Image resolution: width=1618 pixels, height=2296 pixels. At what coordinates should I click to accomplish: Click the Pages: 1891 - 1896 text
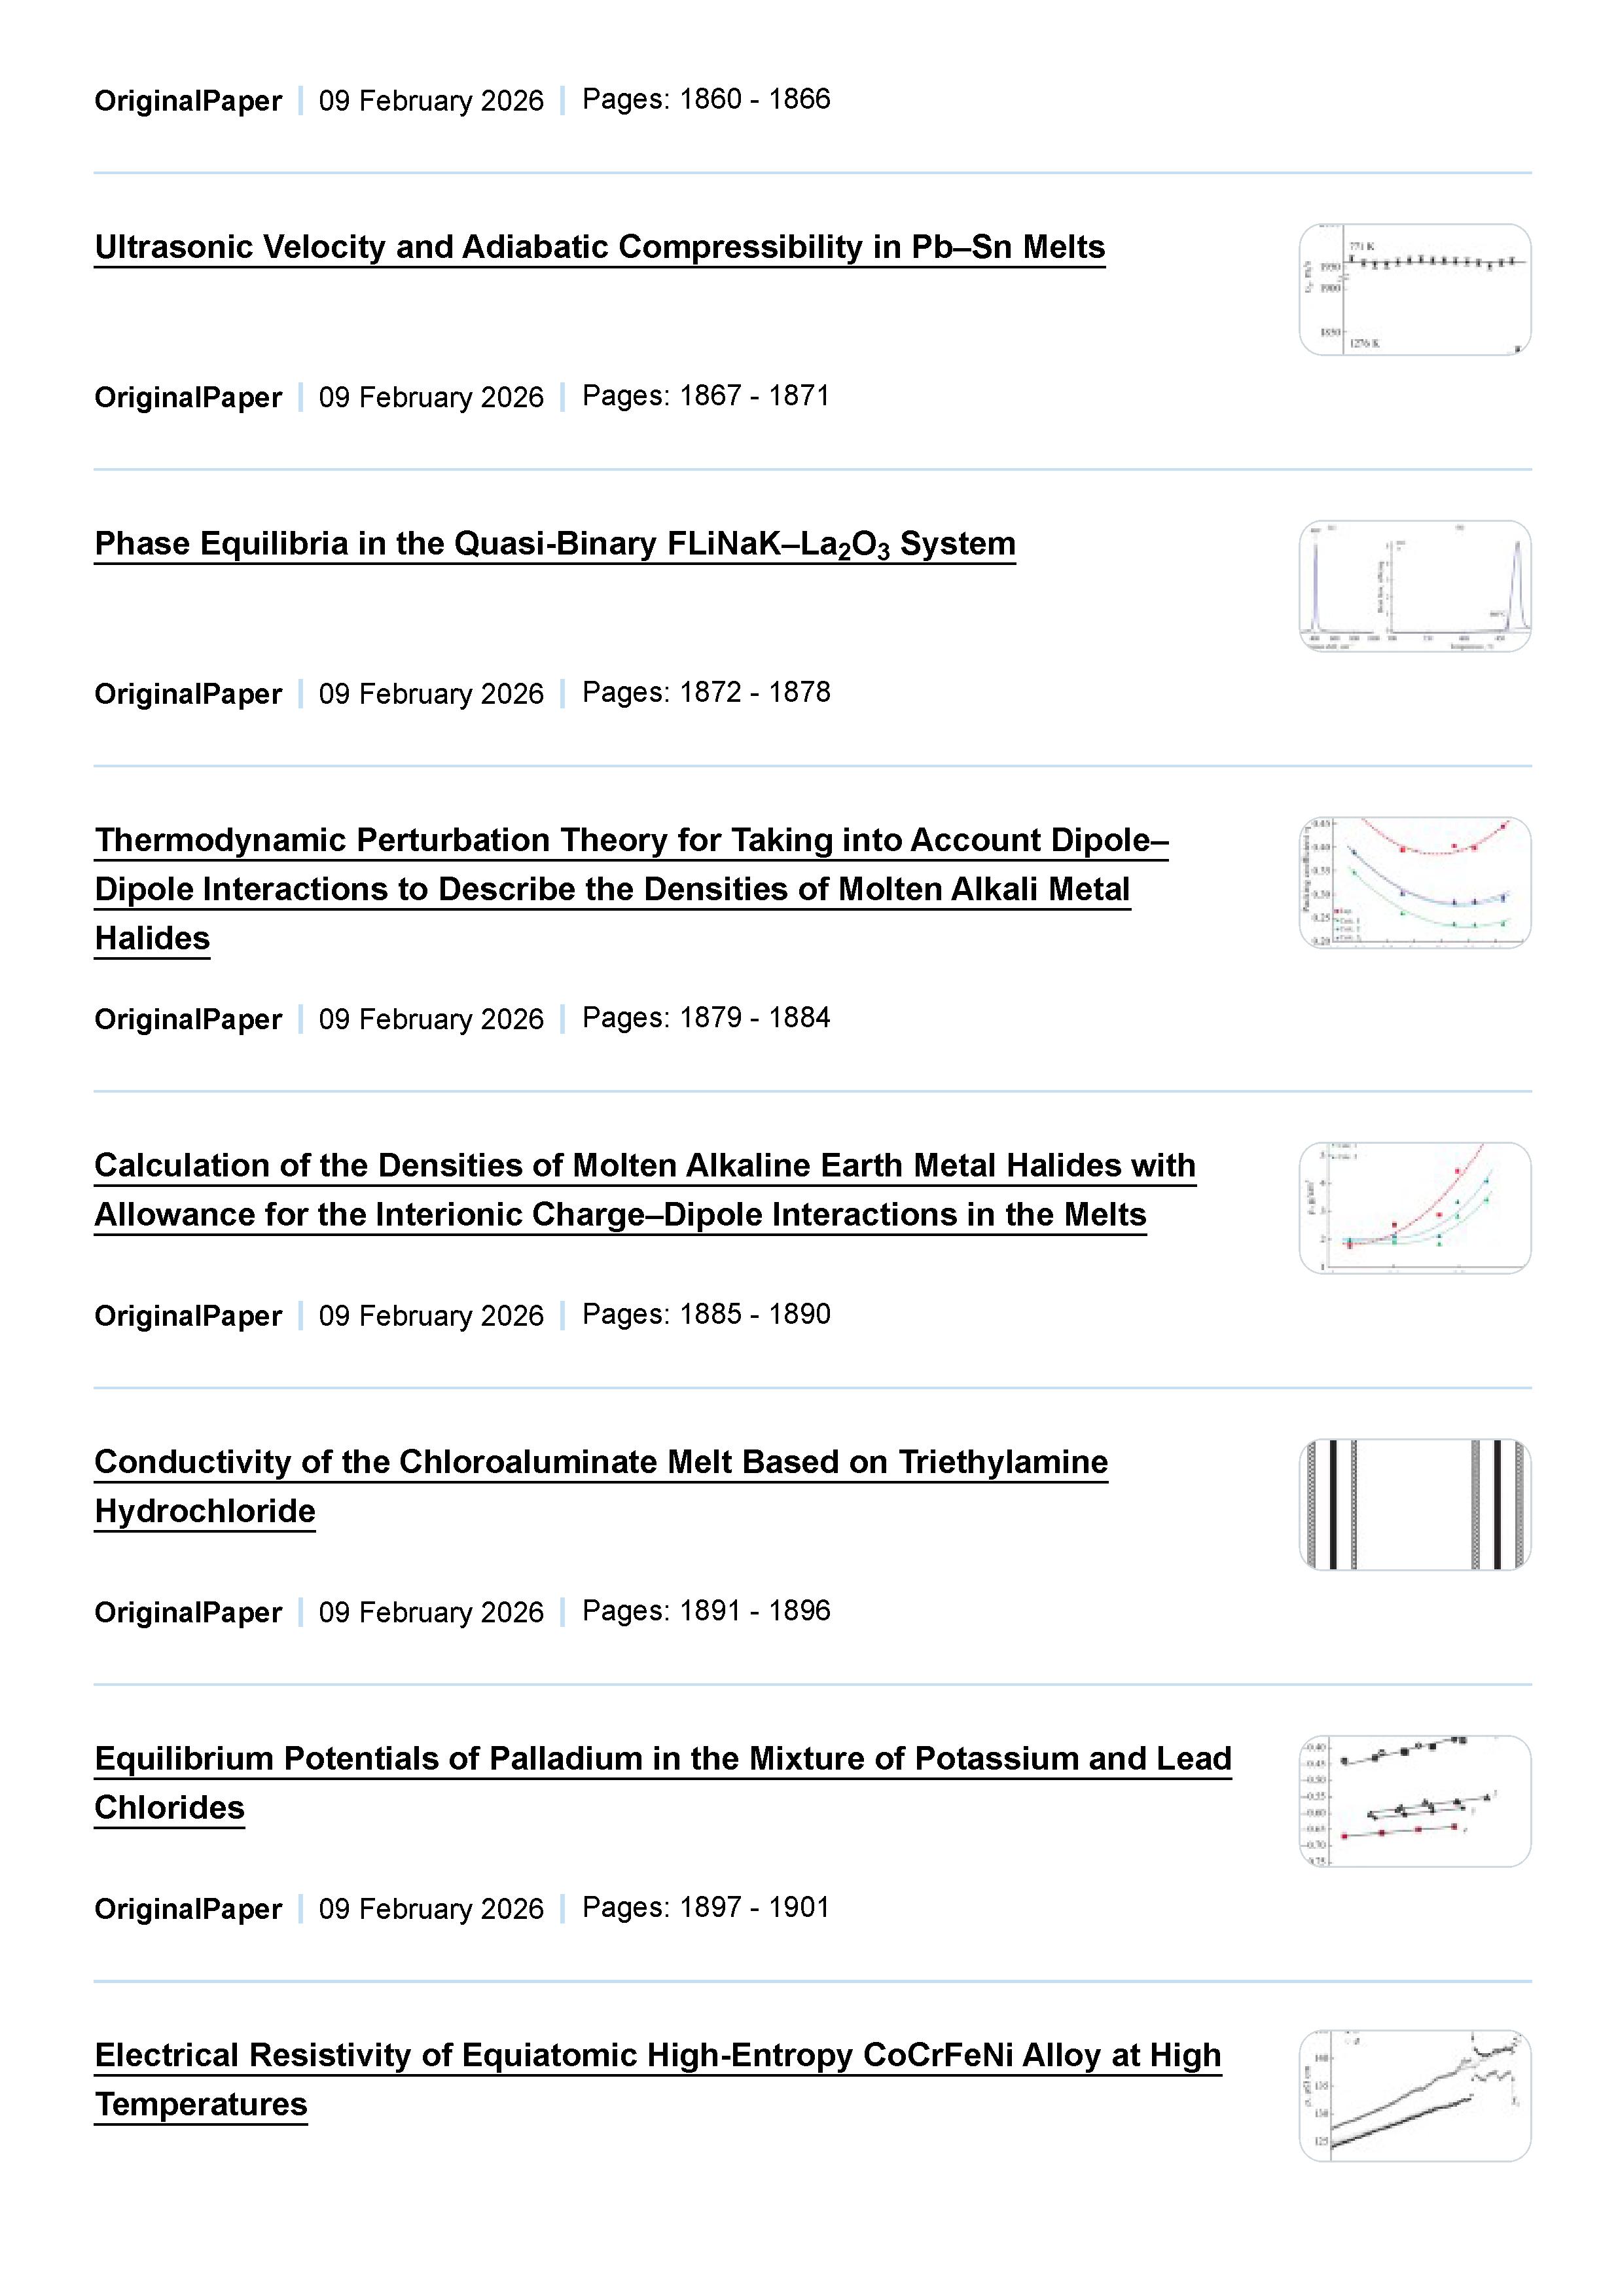pyautogui.click(x=705, y=1611)
